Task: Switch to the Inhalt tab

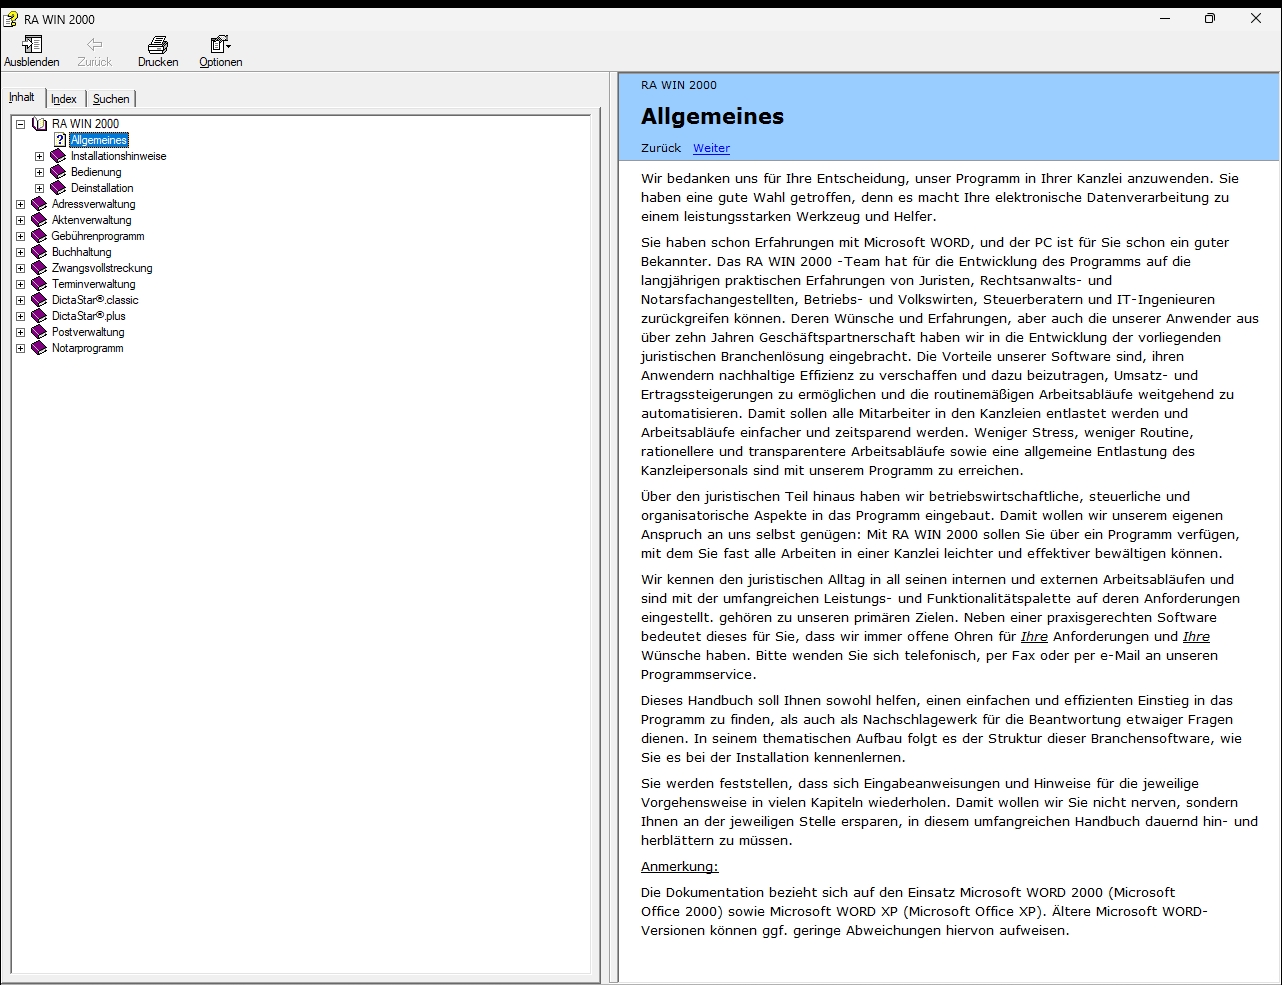Action: pyautogui.click(x=22, y=97)
